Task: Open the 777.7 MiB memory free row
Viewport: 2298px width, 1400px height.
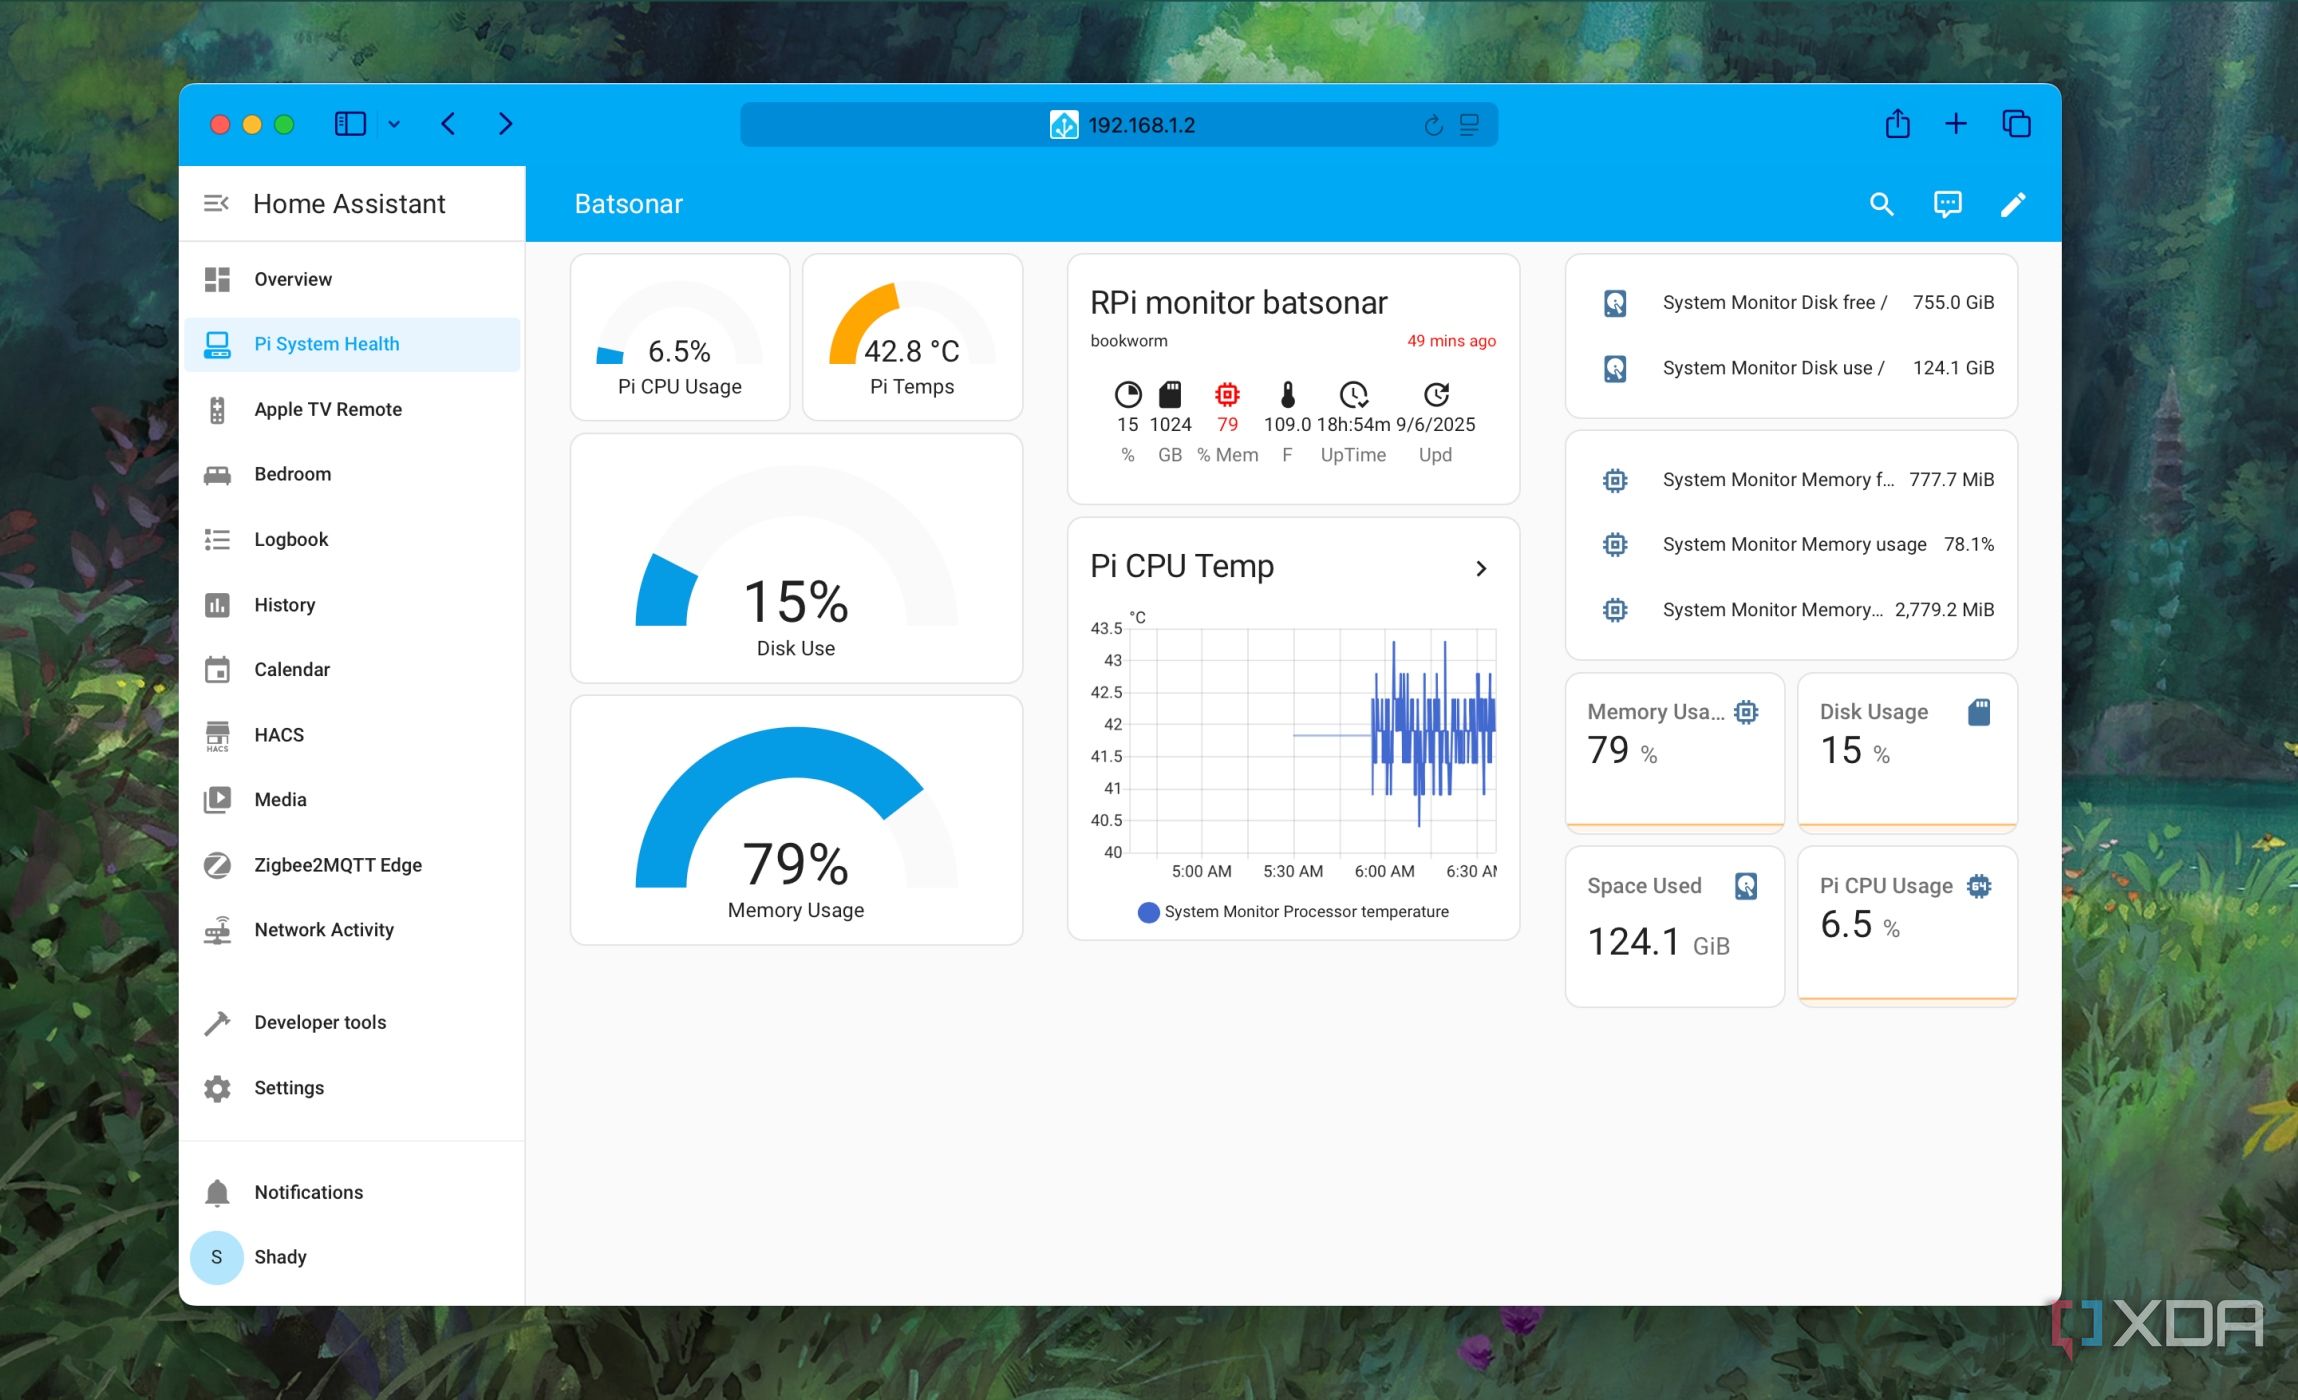Action: (1791, 480)
